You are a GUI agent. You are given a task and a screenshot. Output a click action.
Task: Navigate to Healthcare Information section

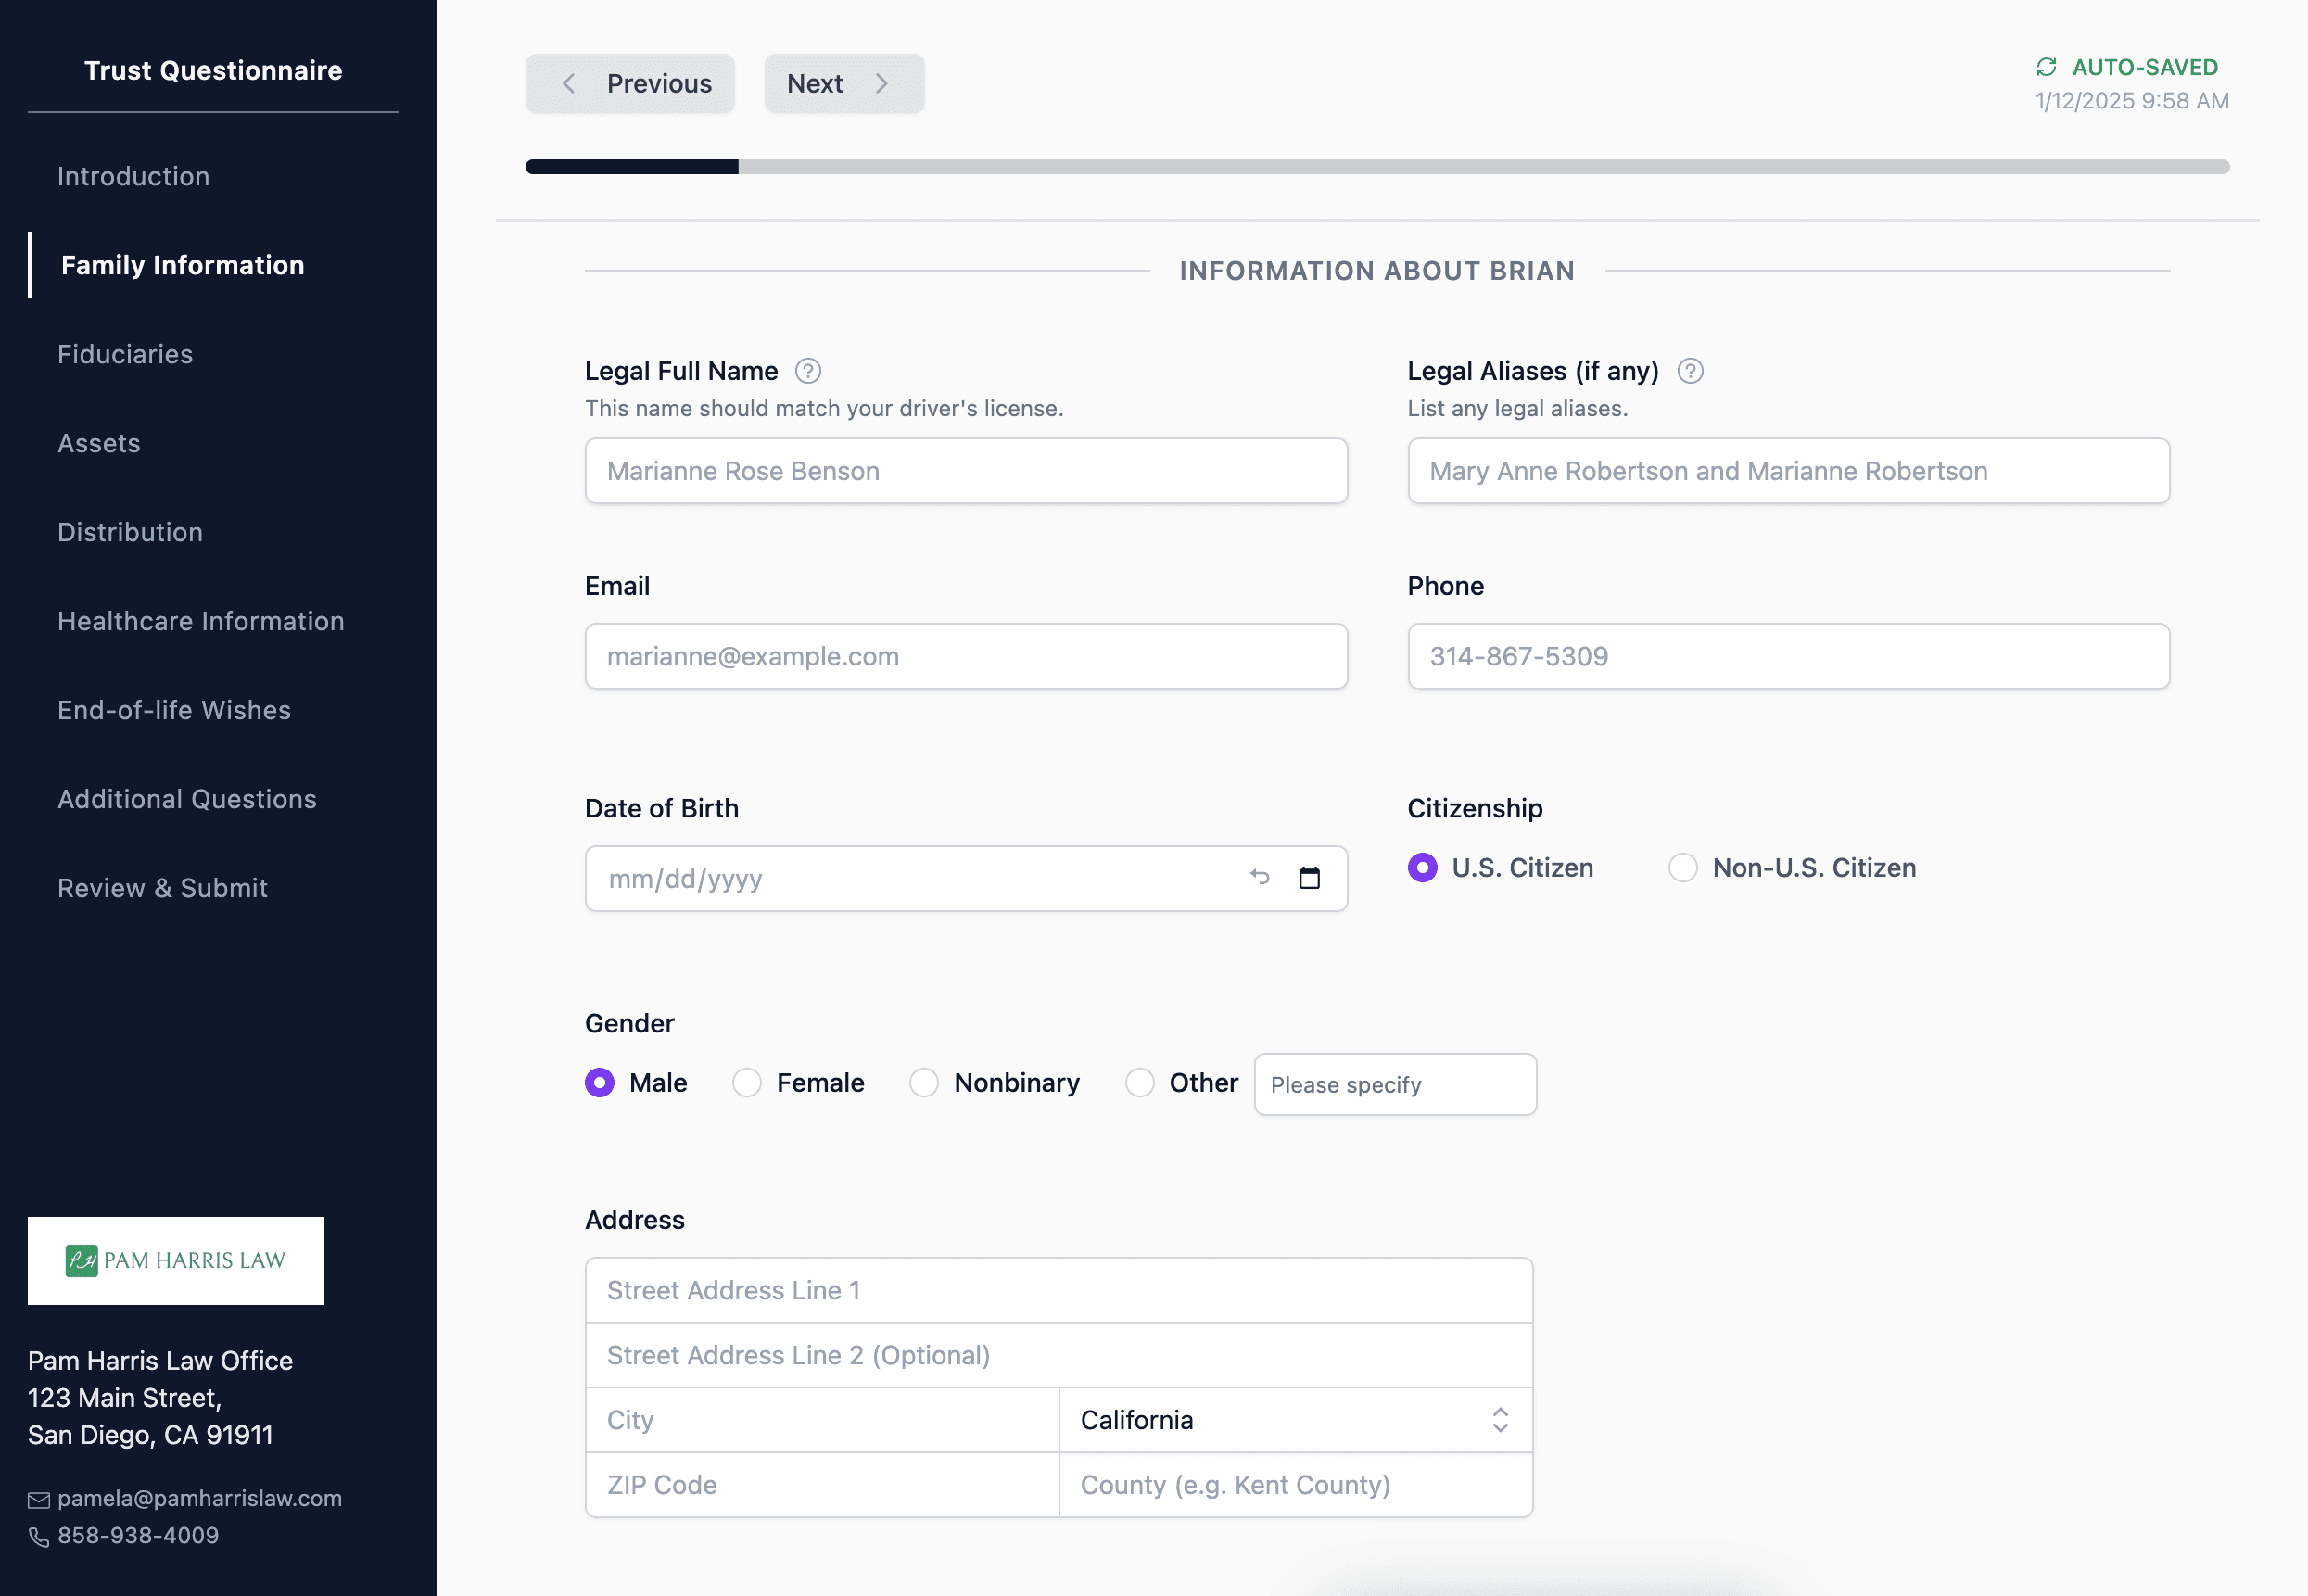tap(200, 621)
